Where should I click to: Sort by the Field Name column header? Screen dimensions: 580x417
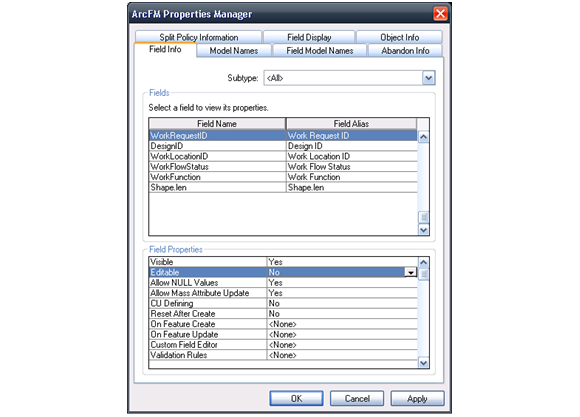(217, 124)
